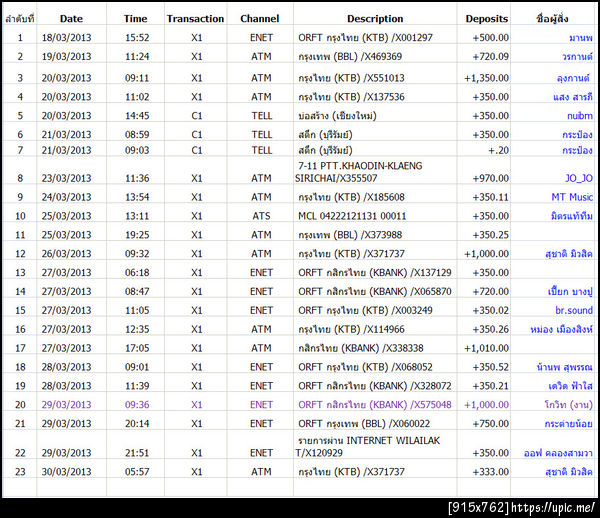Click the time 05:57 cell
This screenshot has width=600, height=518.
tap(137, 472)
